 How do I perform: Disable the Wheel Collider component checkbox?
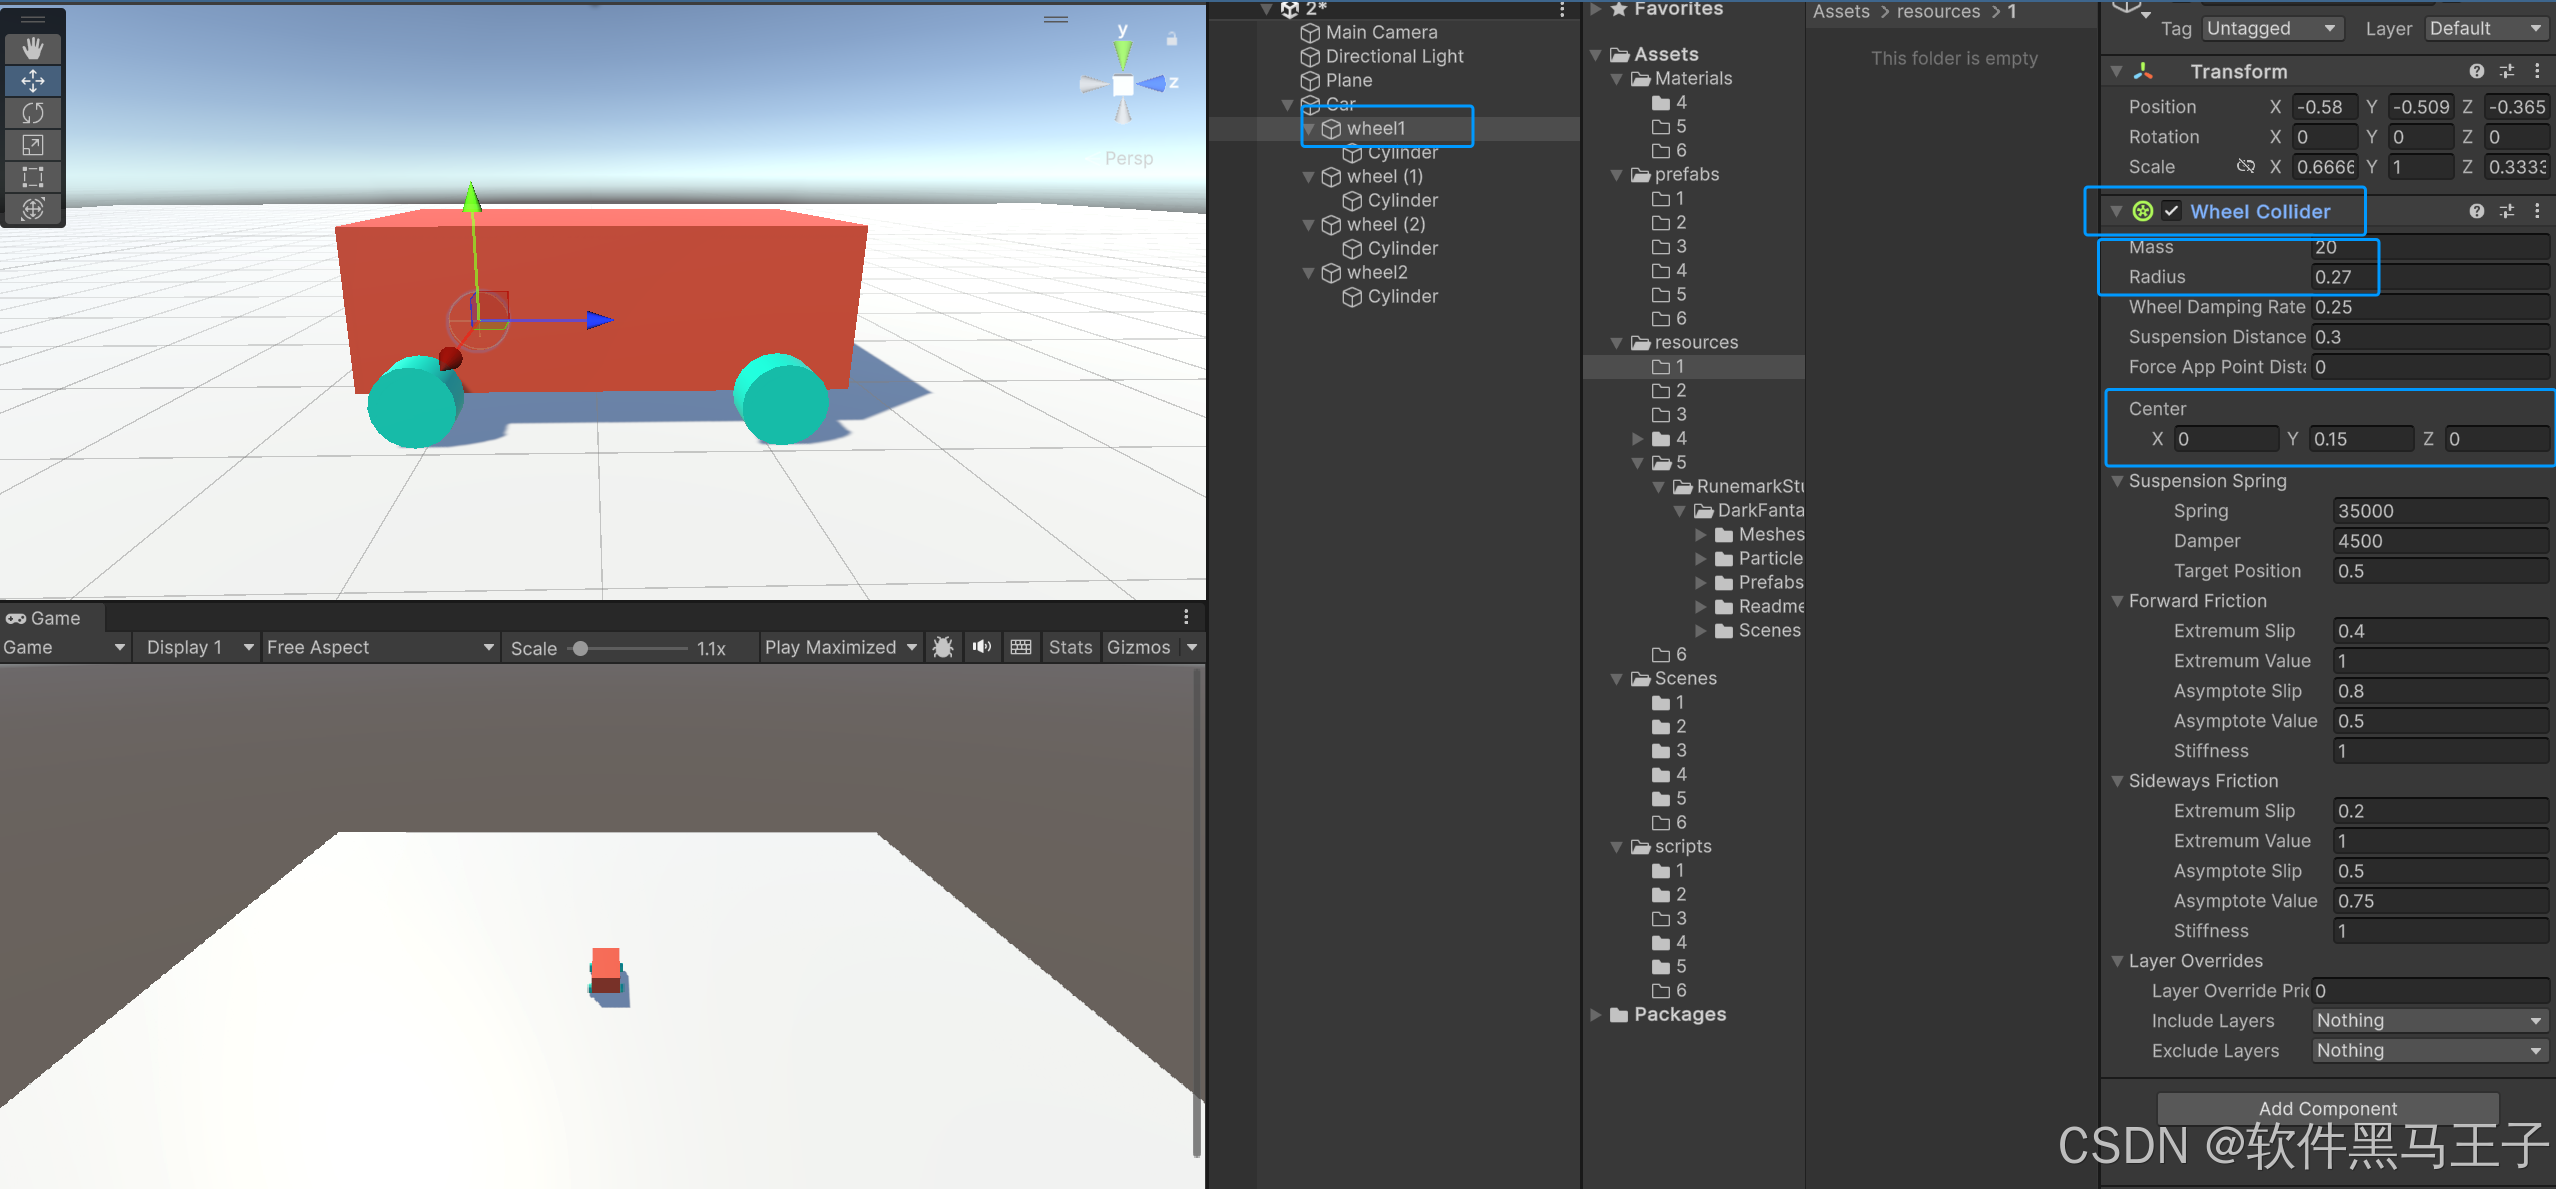pyautogui.click(x=2171, y=211)
